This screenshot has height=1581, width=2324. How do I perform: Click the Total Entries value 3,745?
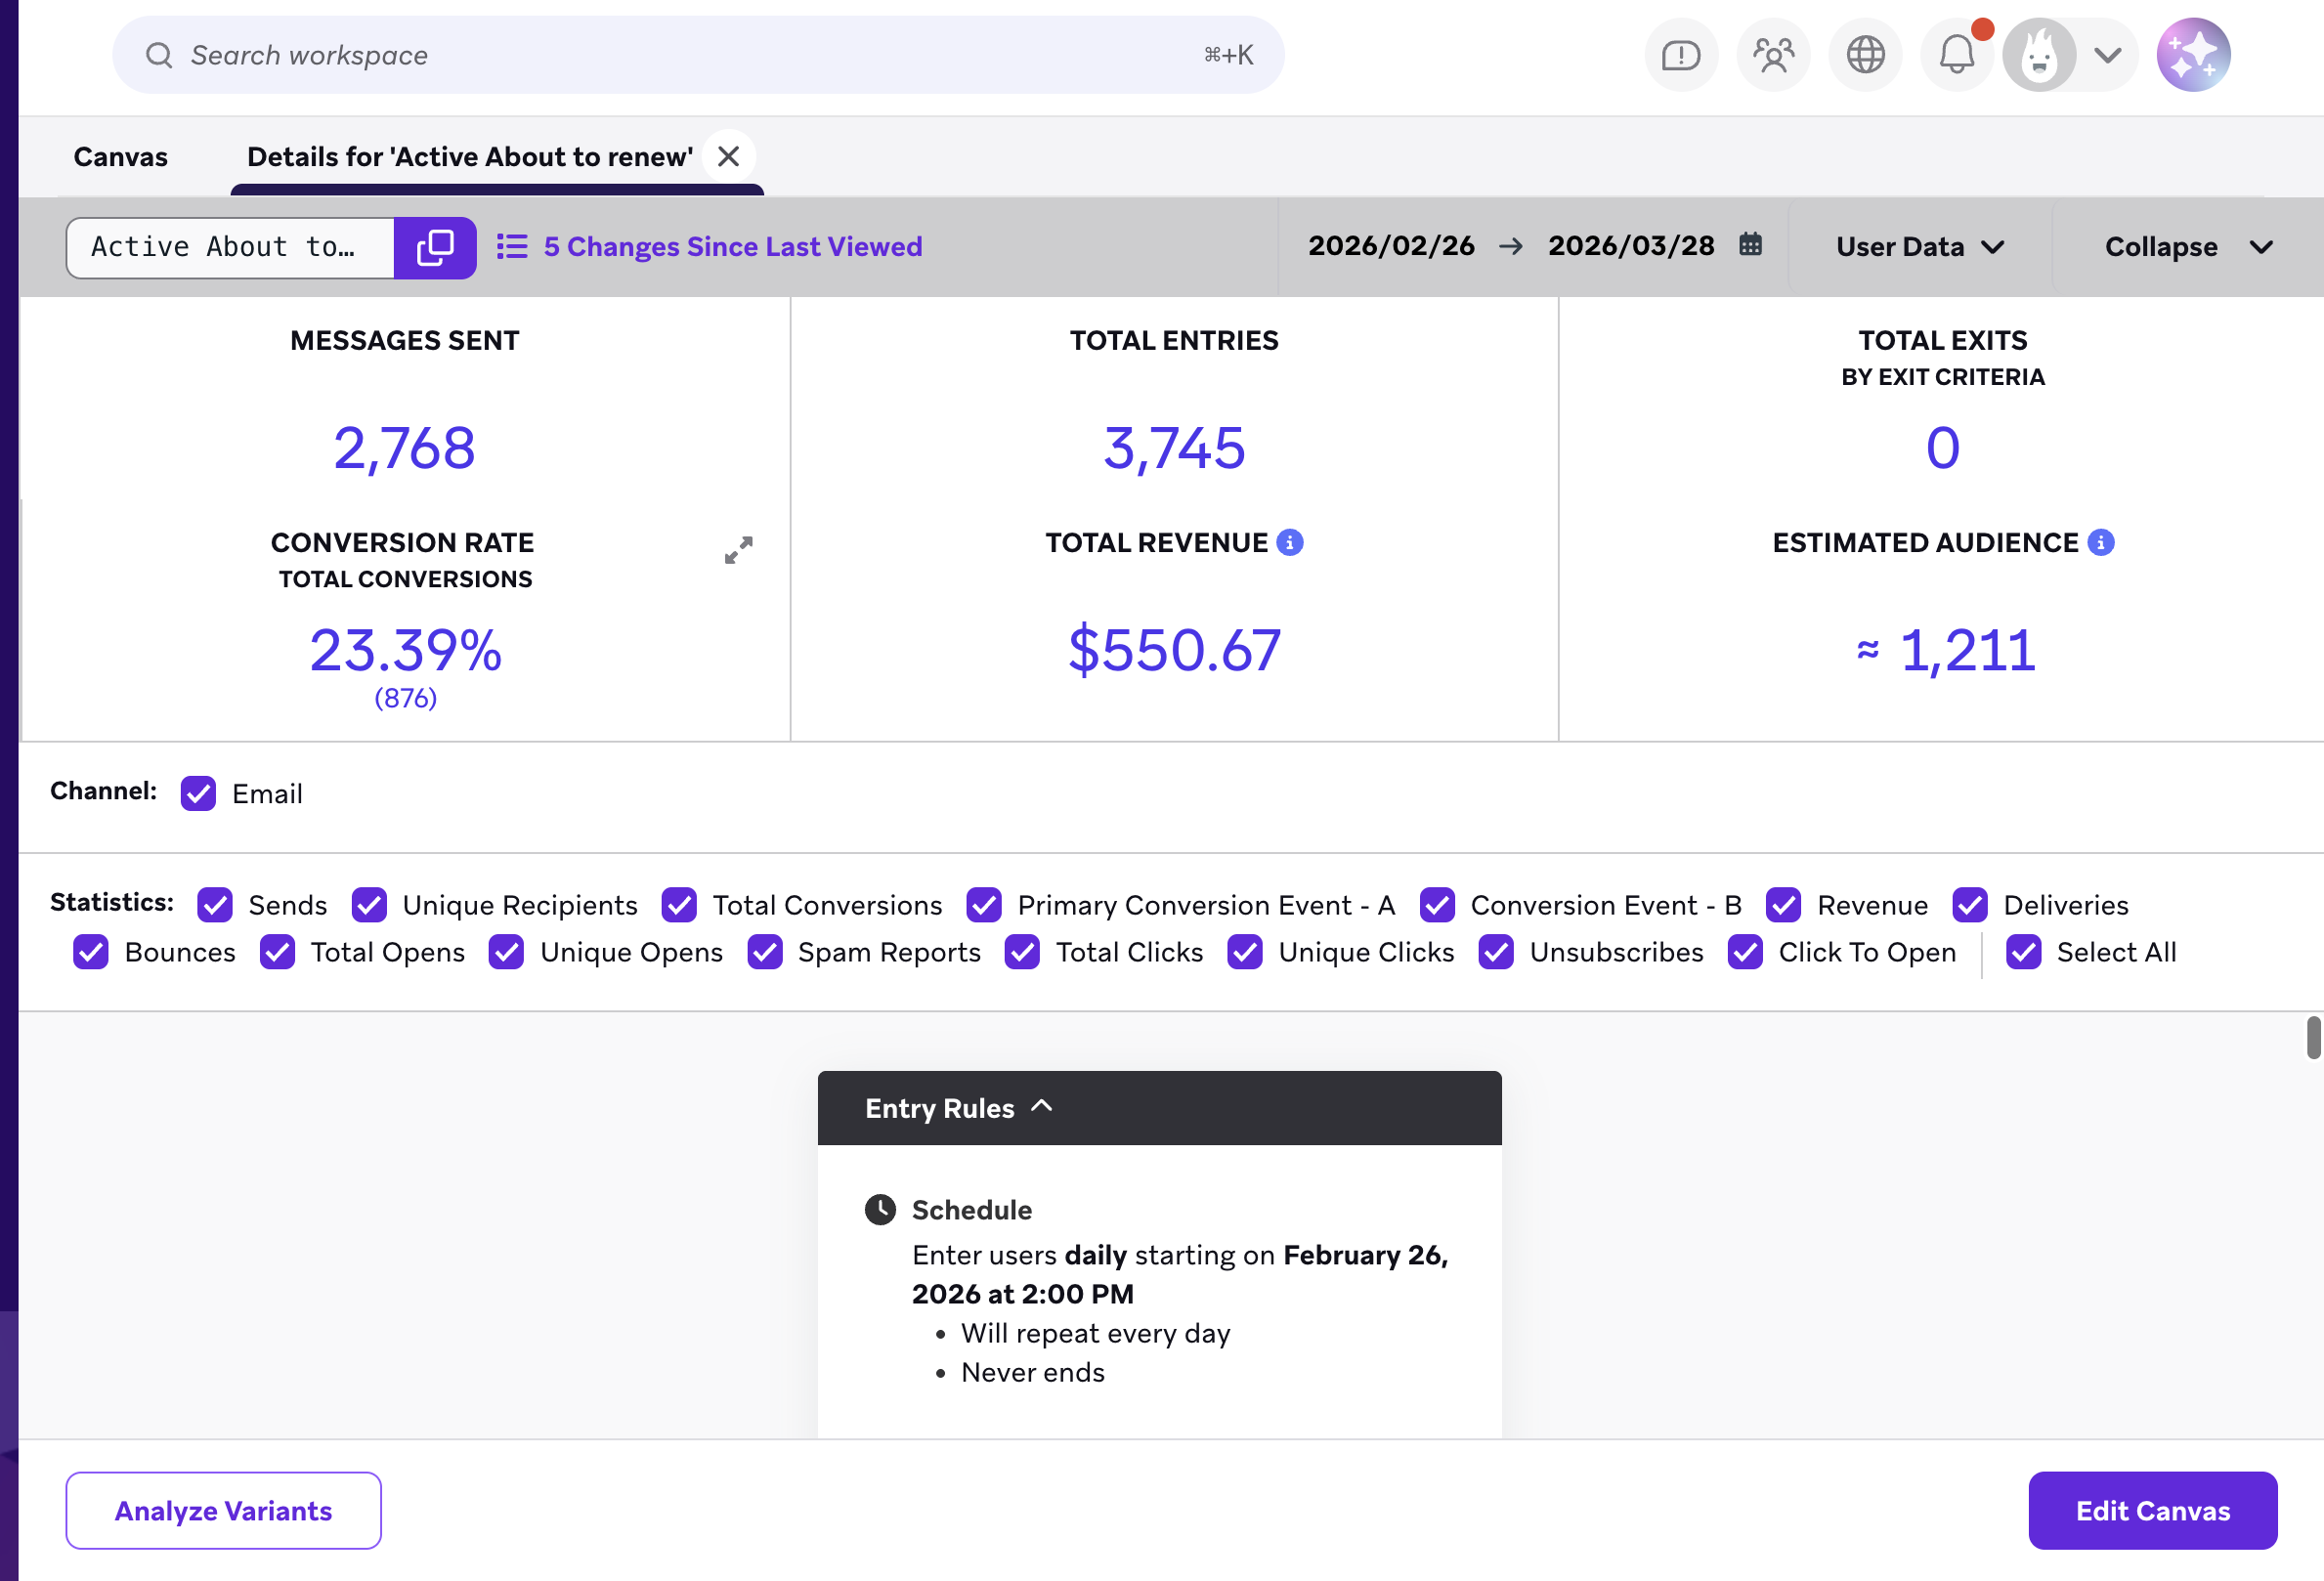(x=1174, y=448)
